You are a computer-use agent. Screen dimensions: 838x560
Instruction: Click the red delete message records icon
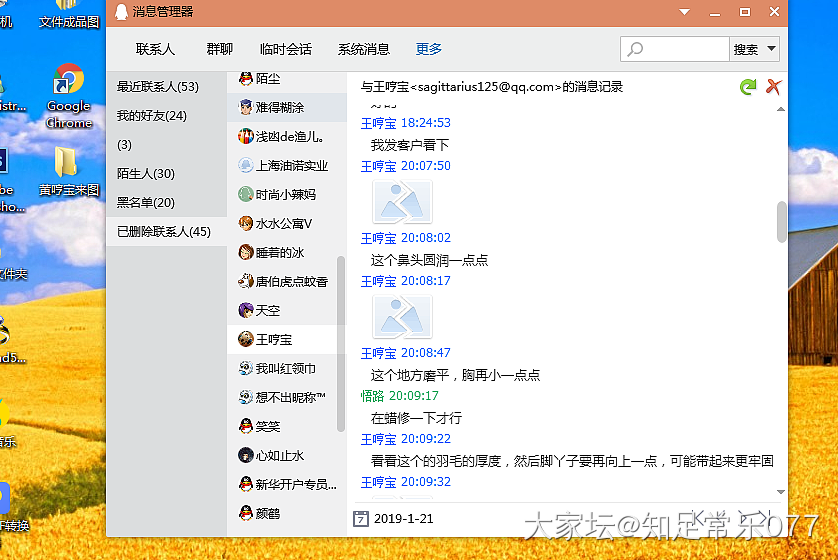point(773,87)
